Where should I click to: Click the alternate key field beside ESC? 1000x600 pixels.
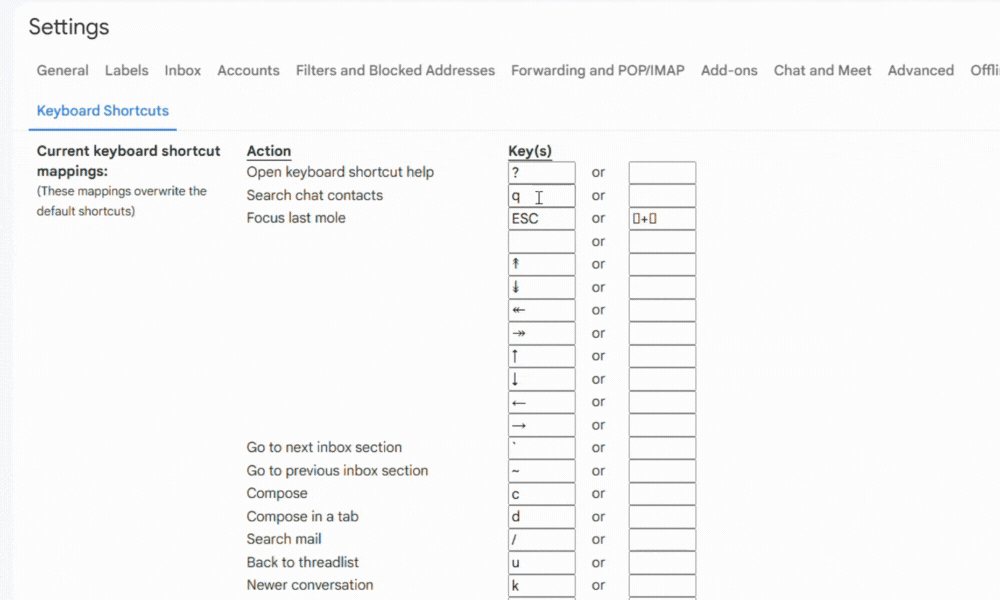[662, 219]
